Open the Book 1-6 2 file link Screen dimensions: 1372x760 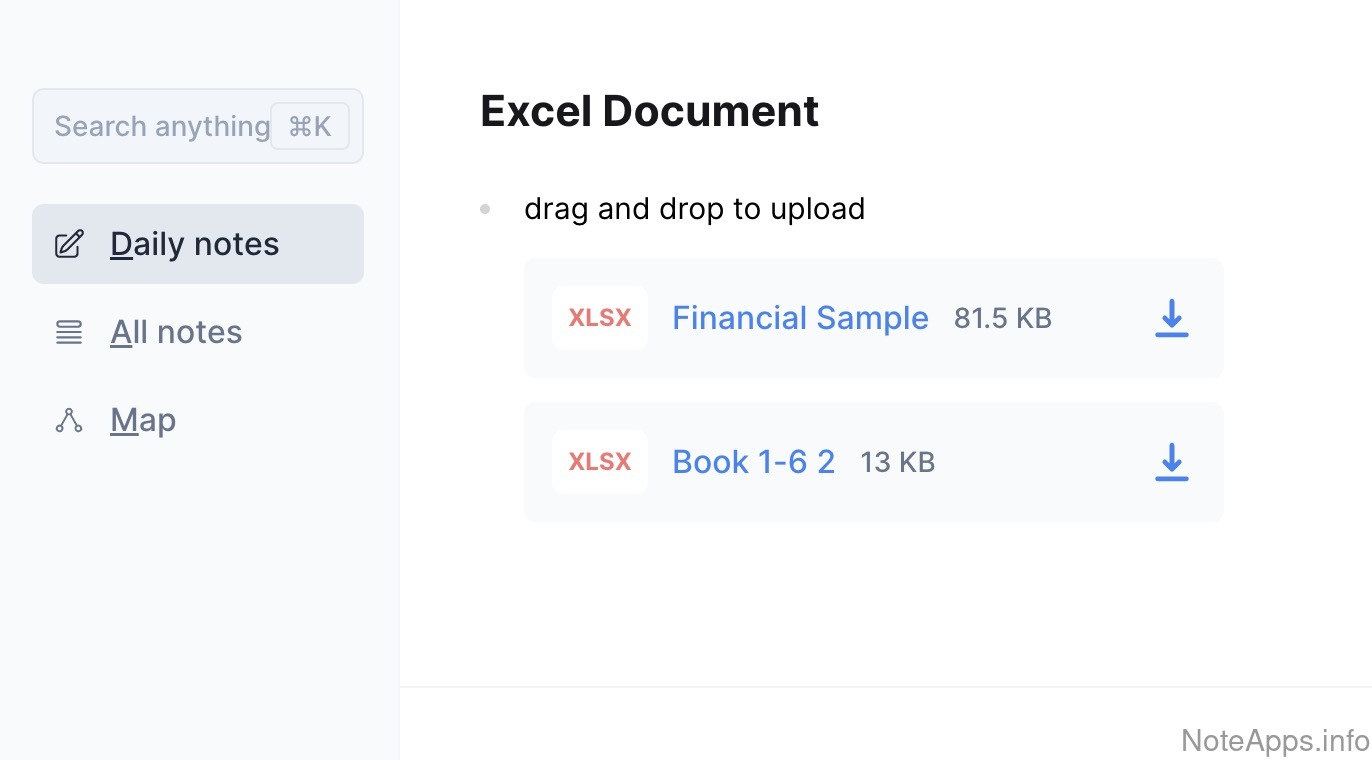tap(753, 462)
